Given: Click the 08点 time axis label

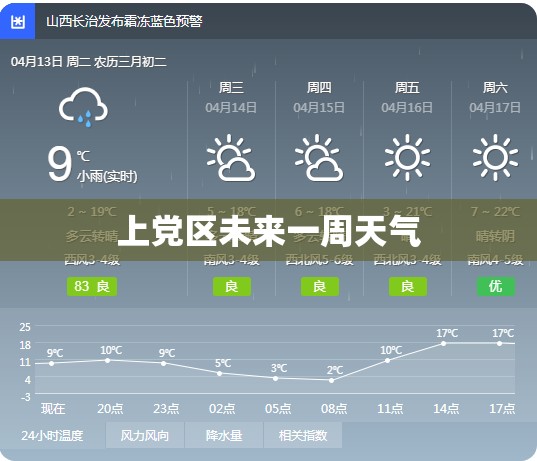Looking at the screenshot, I should 334,409.
